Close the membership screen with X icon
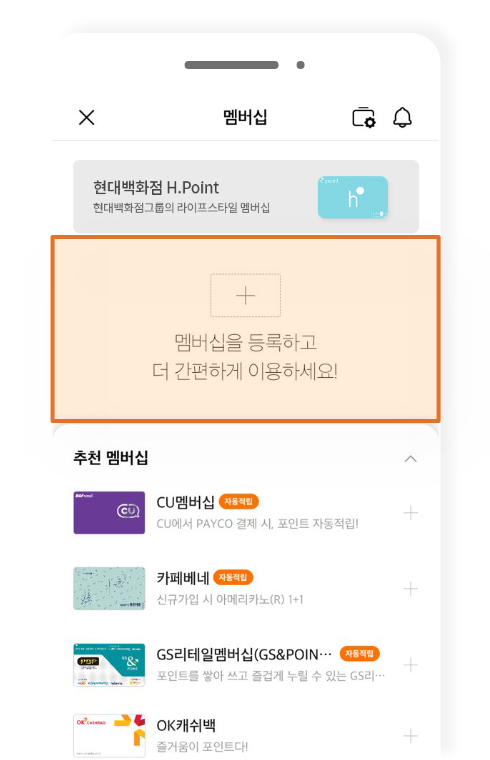The image size is (490, 760). tap(86, 117)
